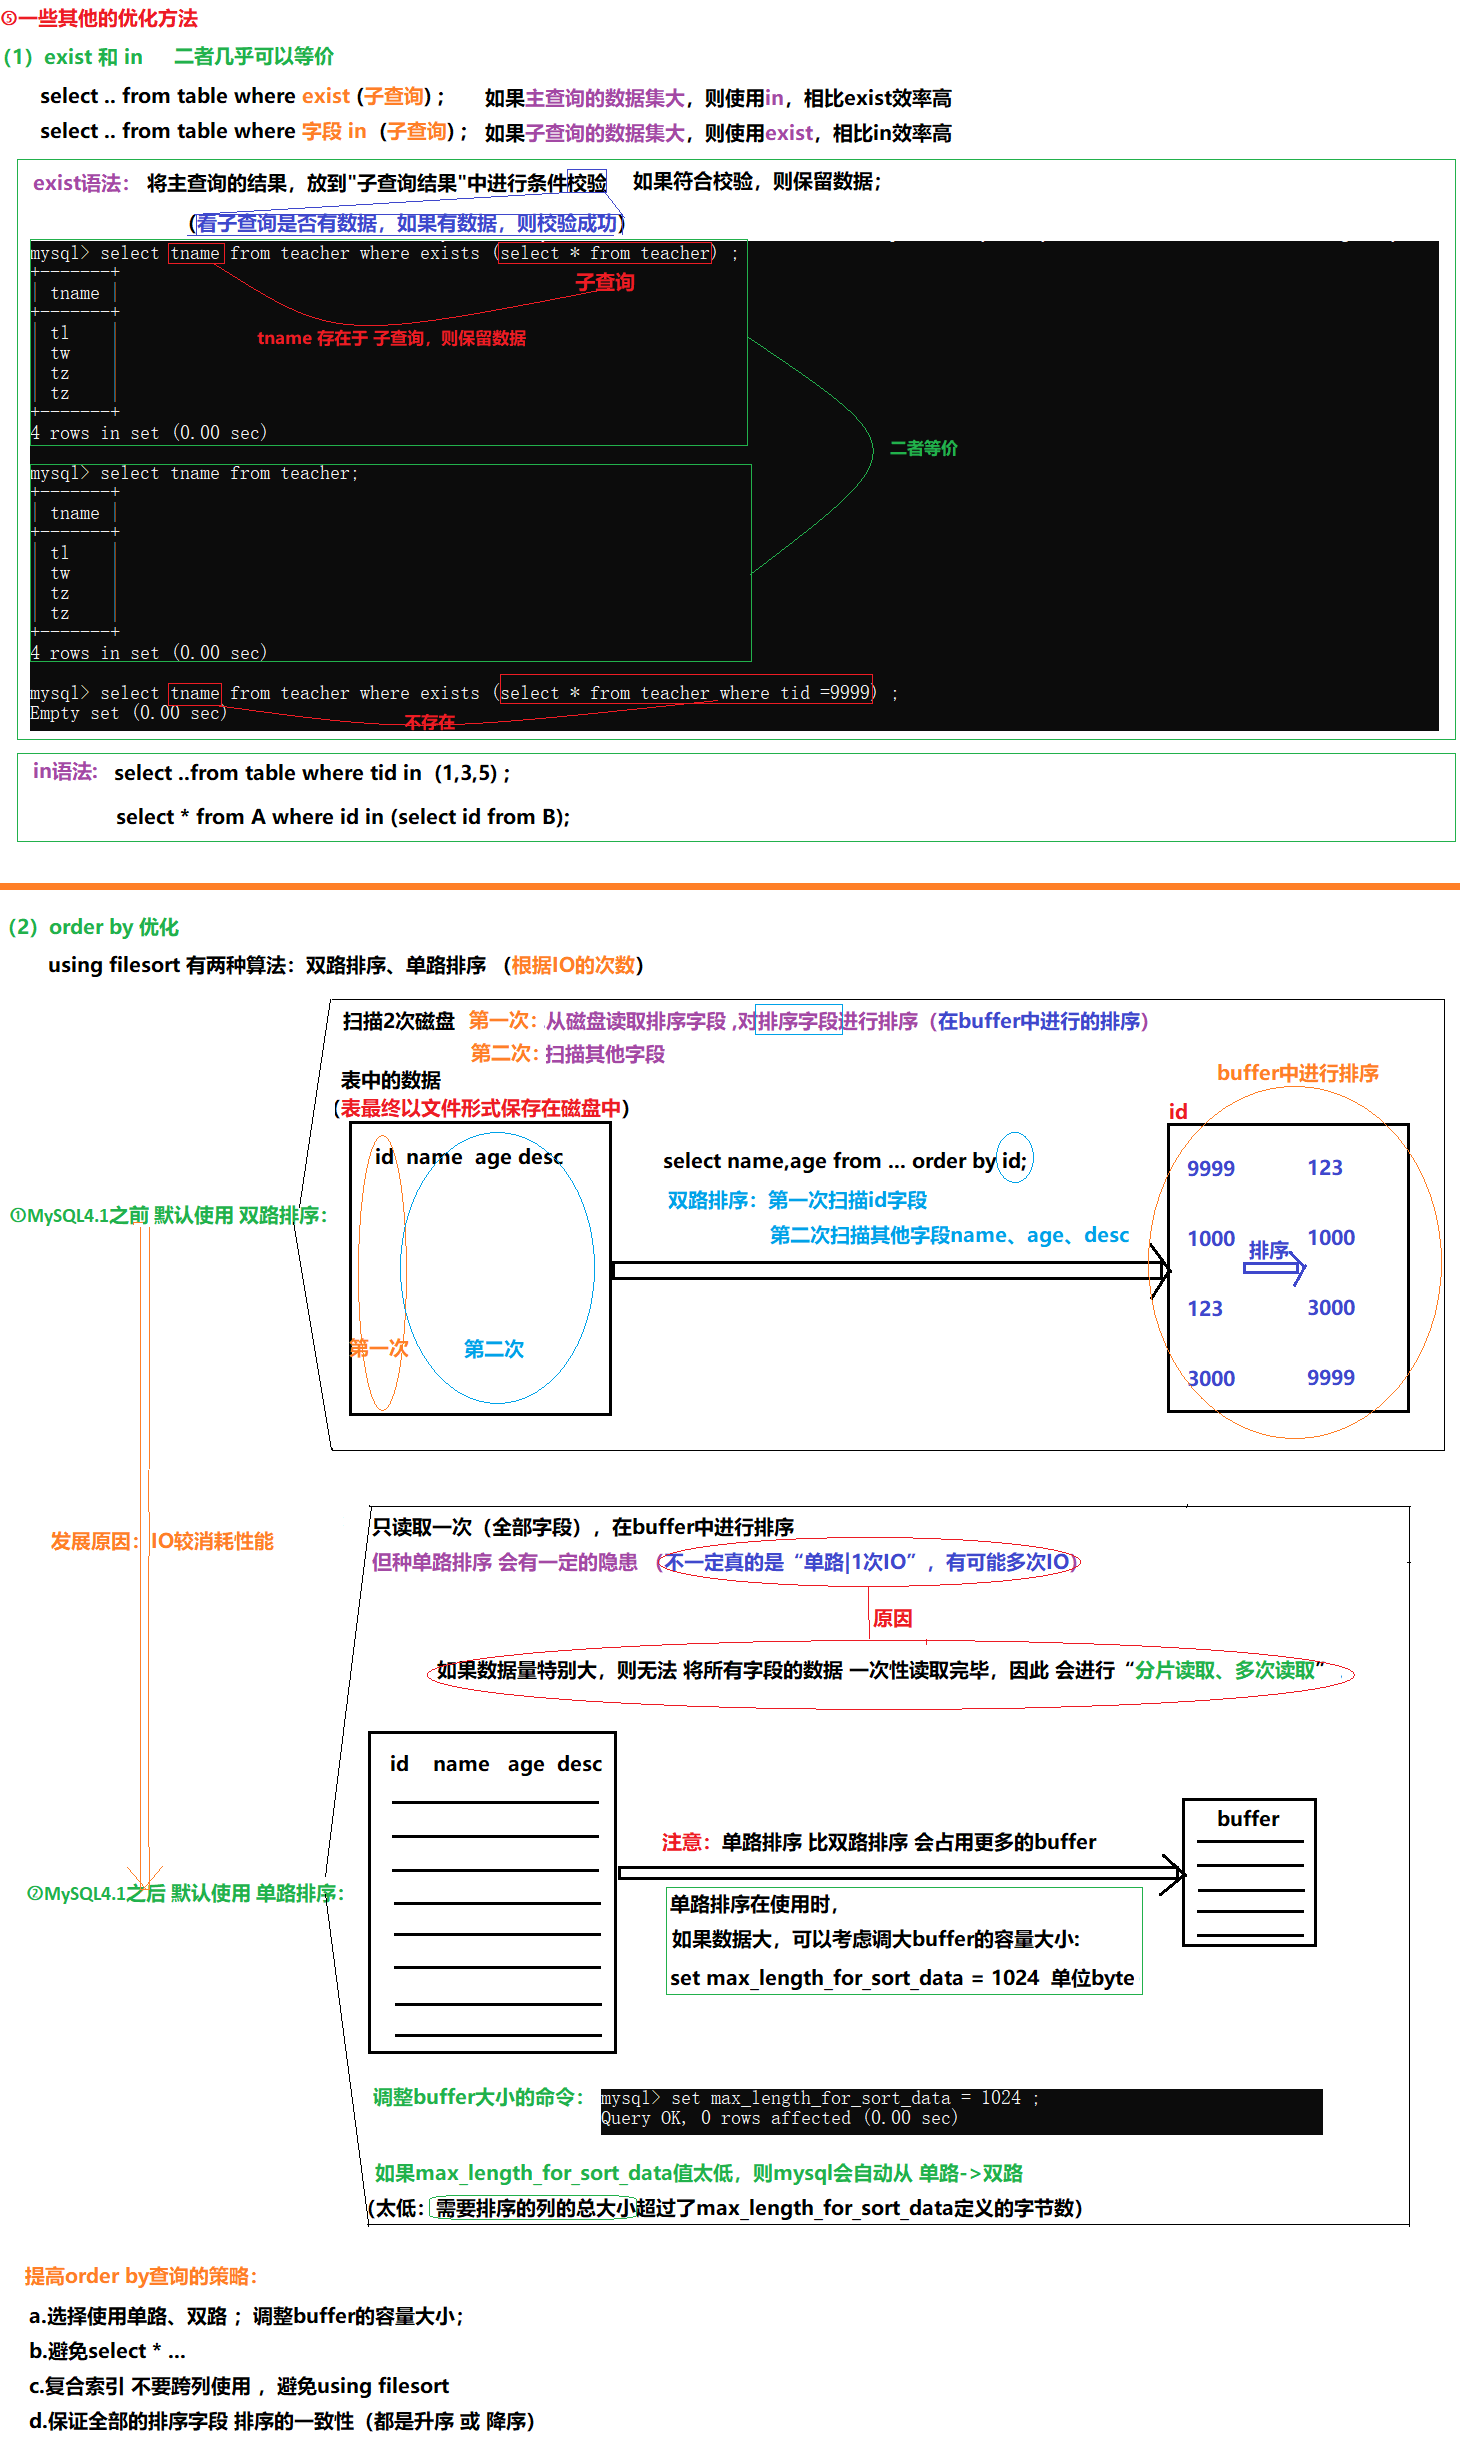Click the (2) order by 优化 heading
Viewport: 1460px width, 2442px height.
(94, 927)
